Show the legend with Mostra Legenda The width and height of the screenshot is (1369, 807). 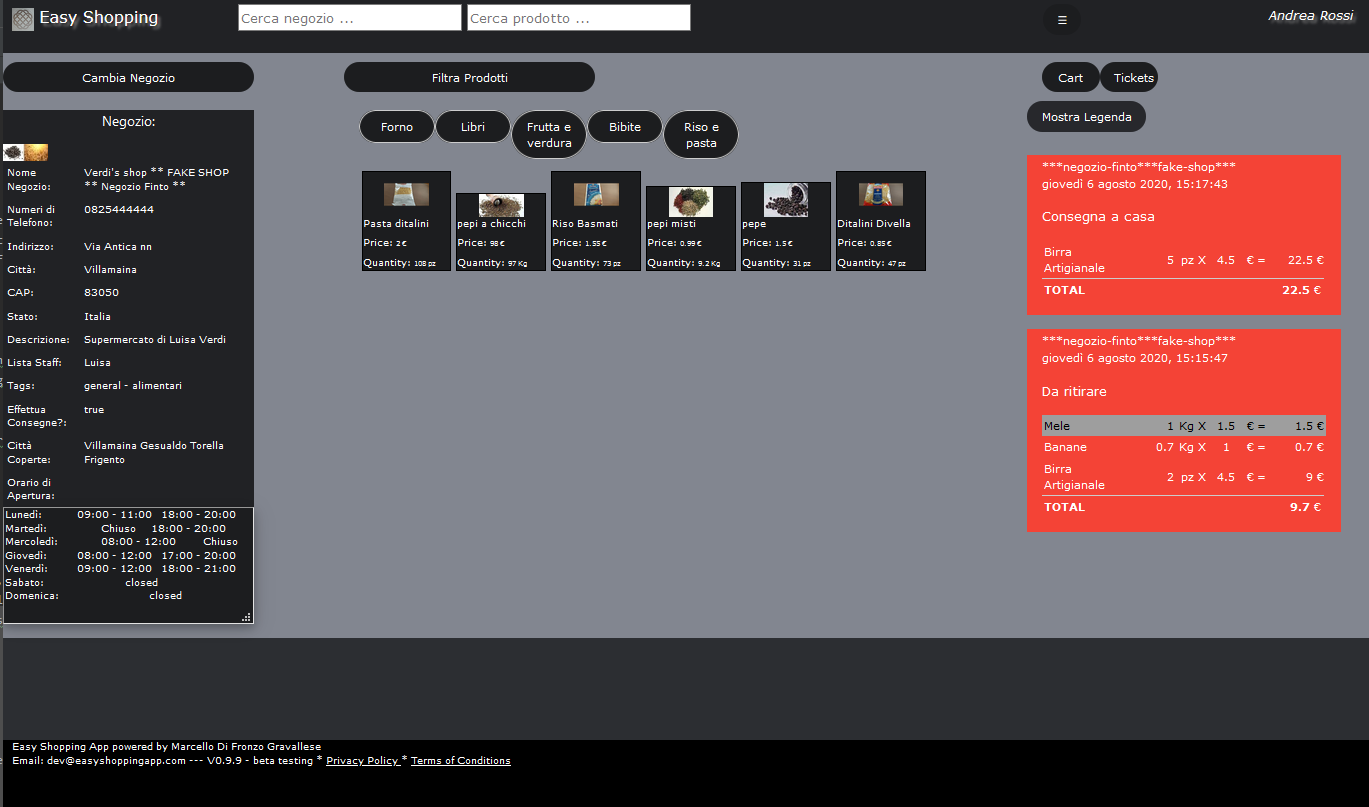(1086, 117)
